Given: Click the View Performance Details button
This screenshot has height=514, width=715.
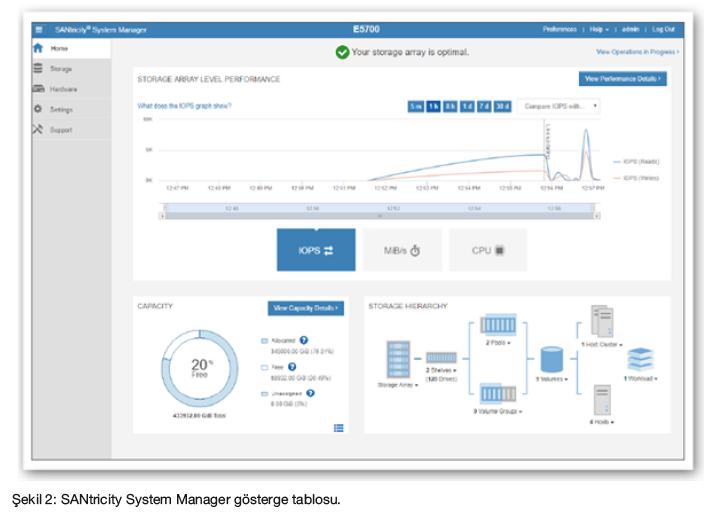Looking at the screenshot, I should pyautogui.click(x=622, y=78).
